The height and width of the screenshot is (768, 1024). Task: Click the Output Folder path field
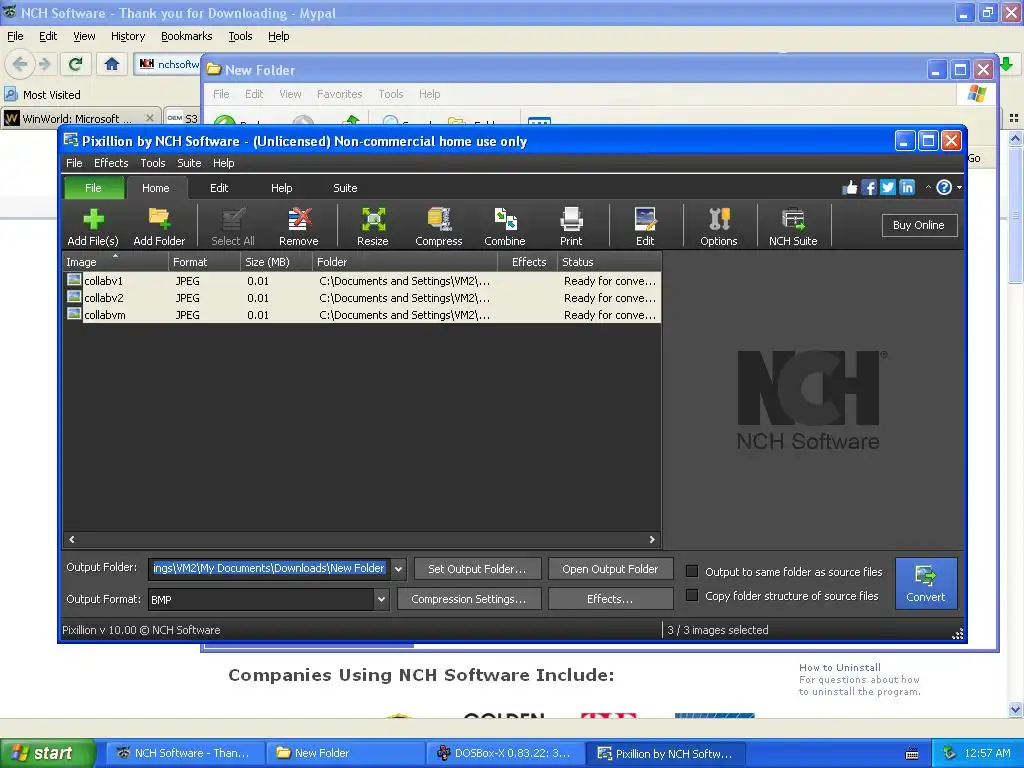pos(269,569)
